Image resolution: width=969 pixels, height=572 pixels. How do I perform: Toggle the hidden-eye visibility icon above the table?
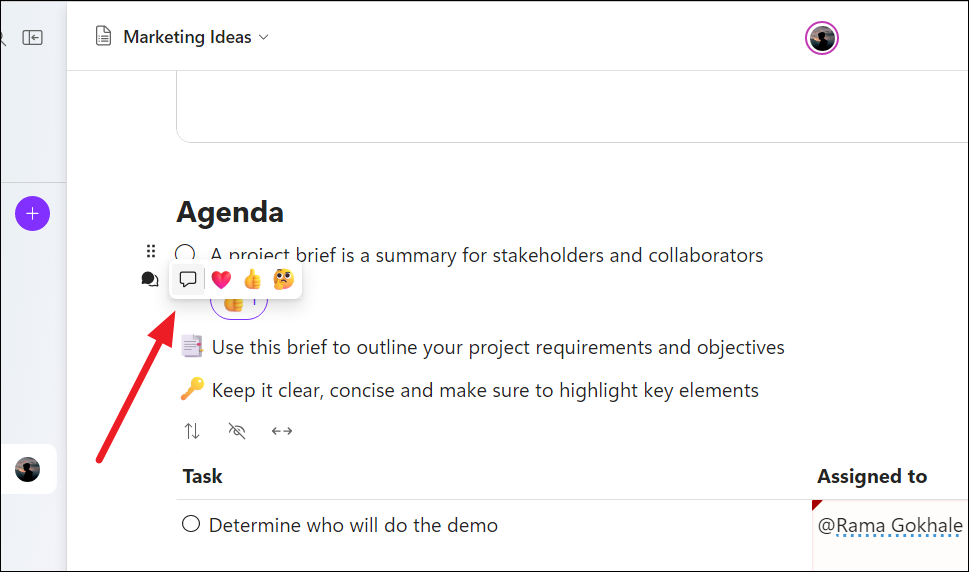coord(237,431)
